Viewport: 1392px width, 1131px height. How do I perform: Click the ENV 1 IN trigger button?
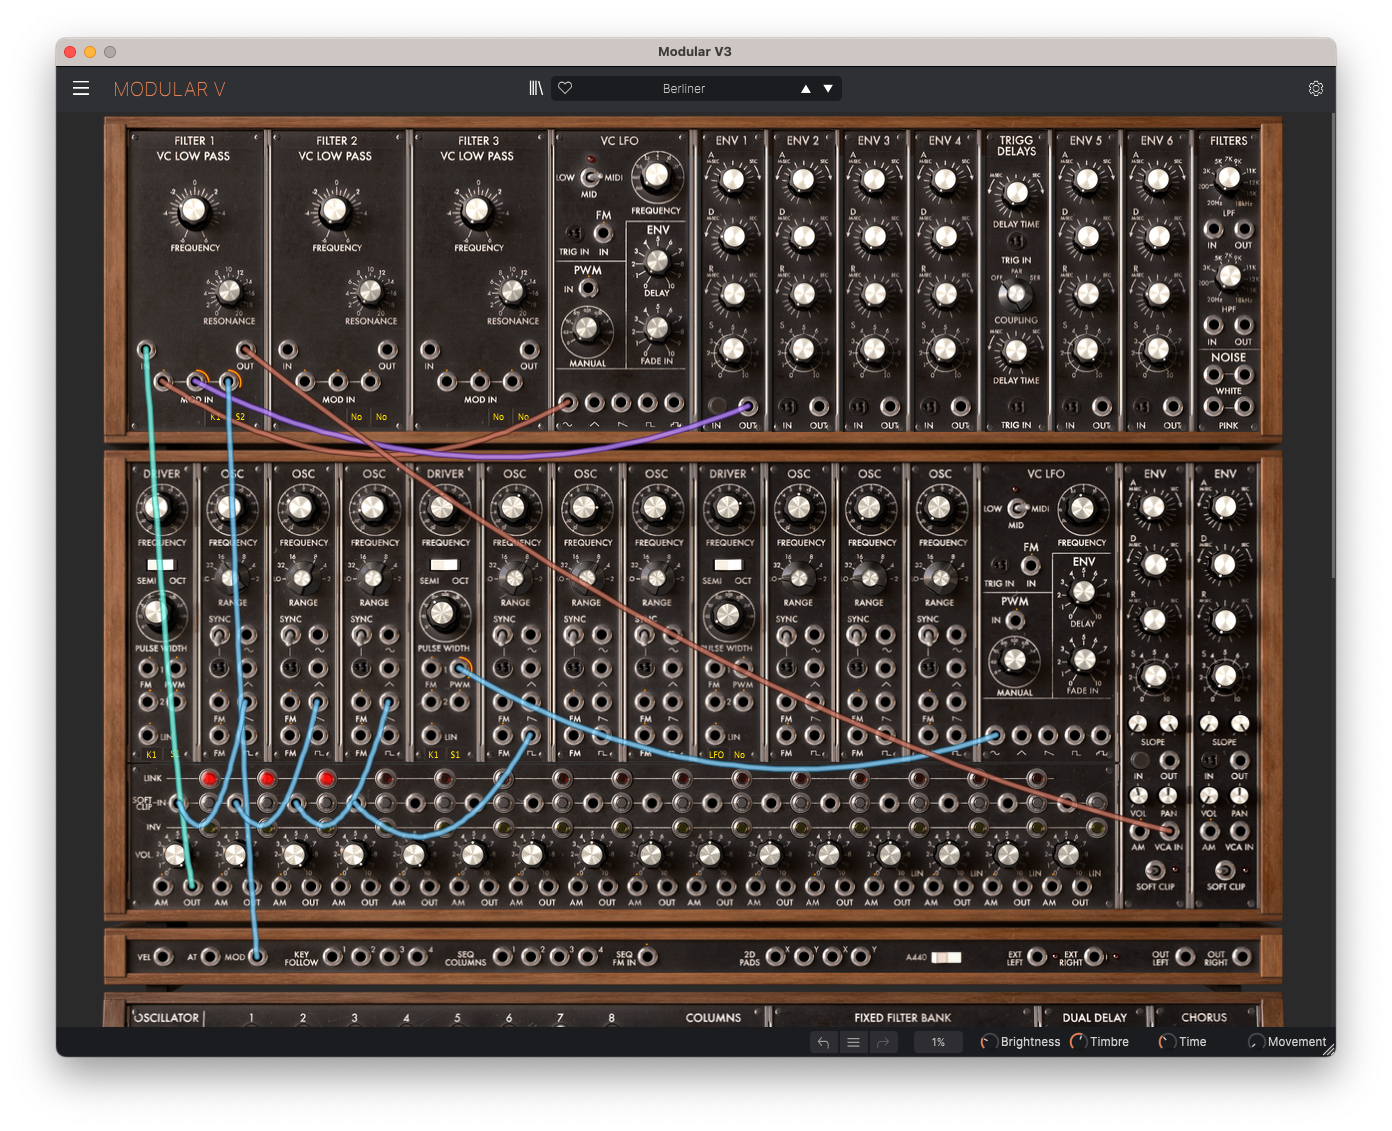click(x=717, y=407)
